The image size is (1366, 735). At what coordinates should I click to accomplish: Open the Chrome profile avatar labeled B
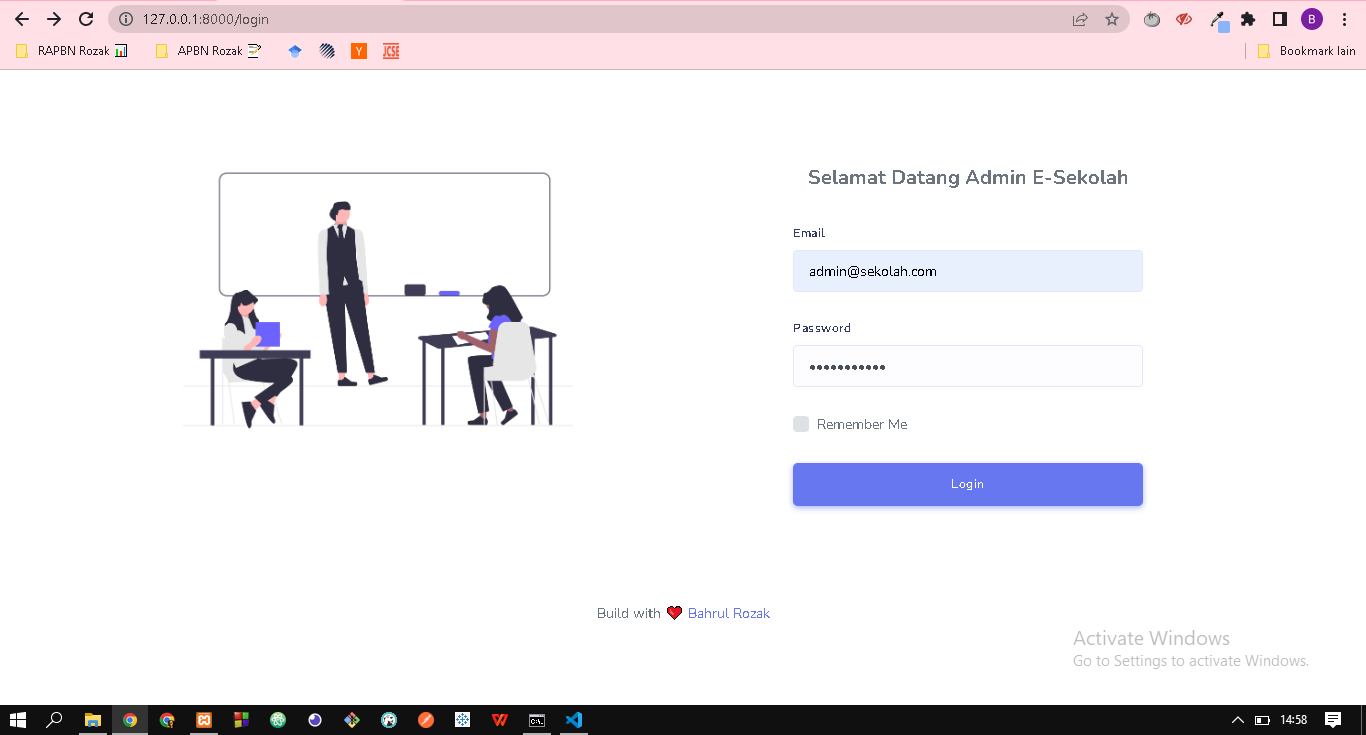pyautogui.click(x=1310, y=18)
